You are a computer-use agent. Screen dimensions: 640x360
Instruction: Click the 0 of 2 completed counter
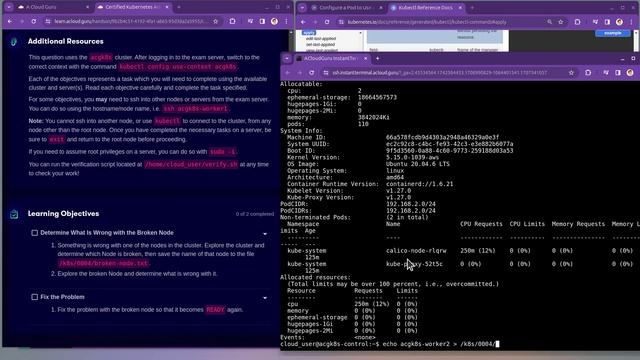255,214
